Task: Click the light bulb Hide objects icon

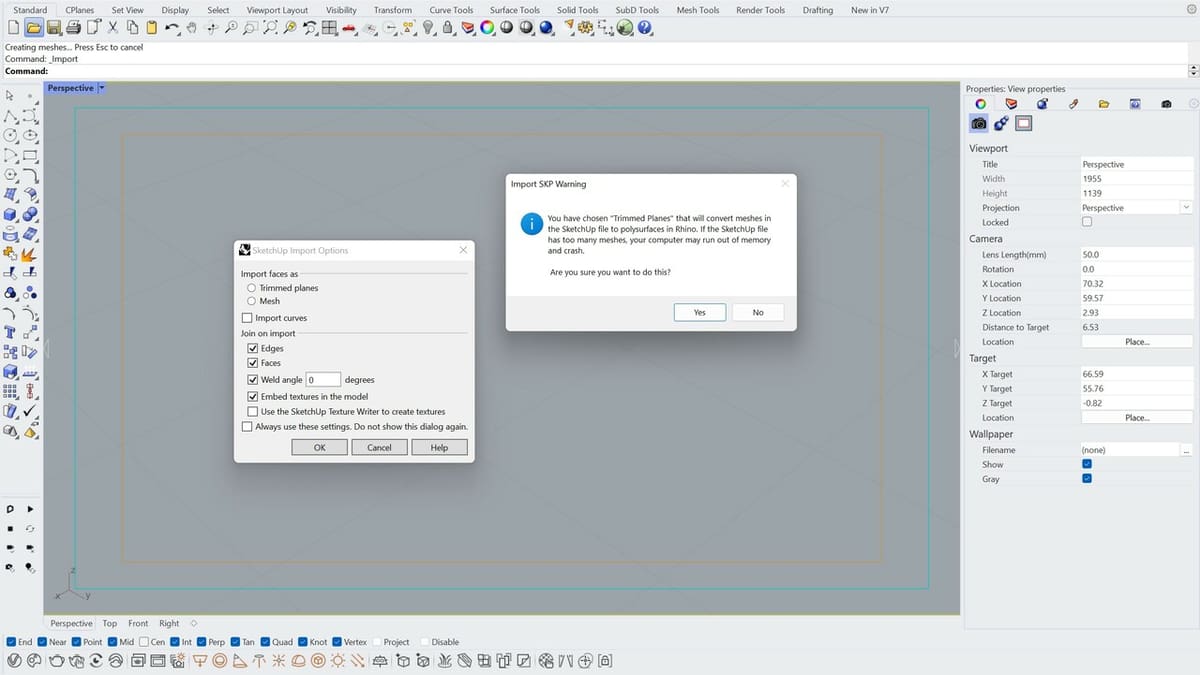Action: tap(428, 28)
